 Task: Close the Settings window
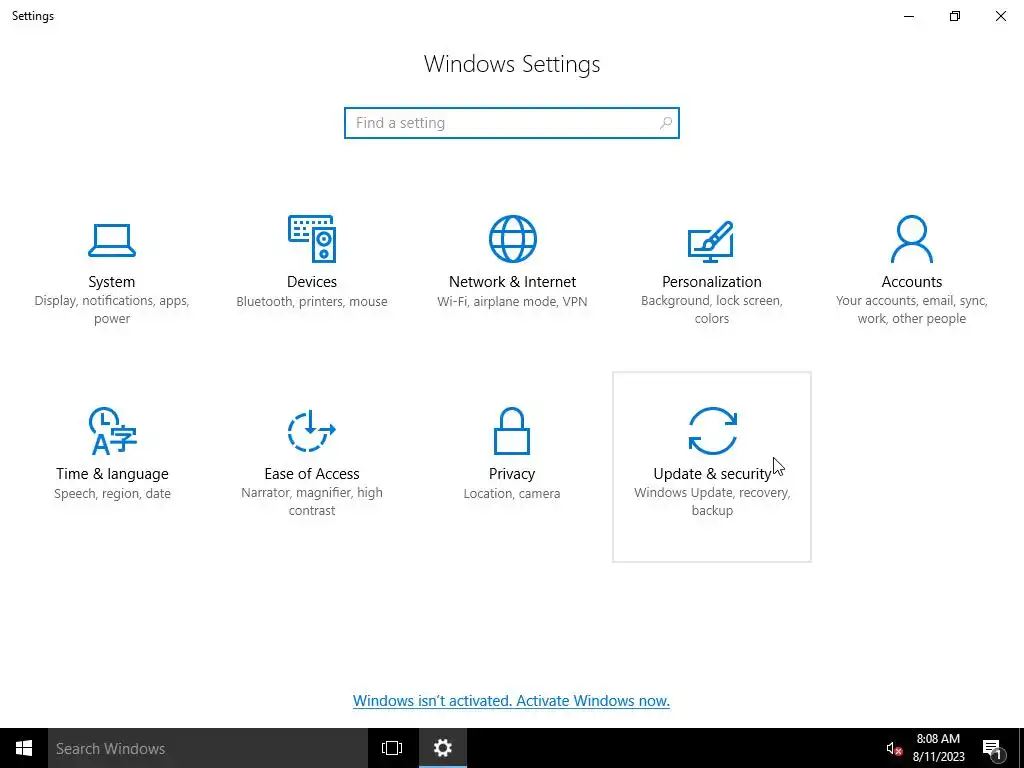(x=1000, y=16)
